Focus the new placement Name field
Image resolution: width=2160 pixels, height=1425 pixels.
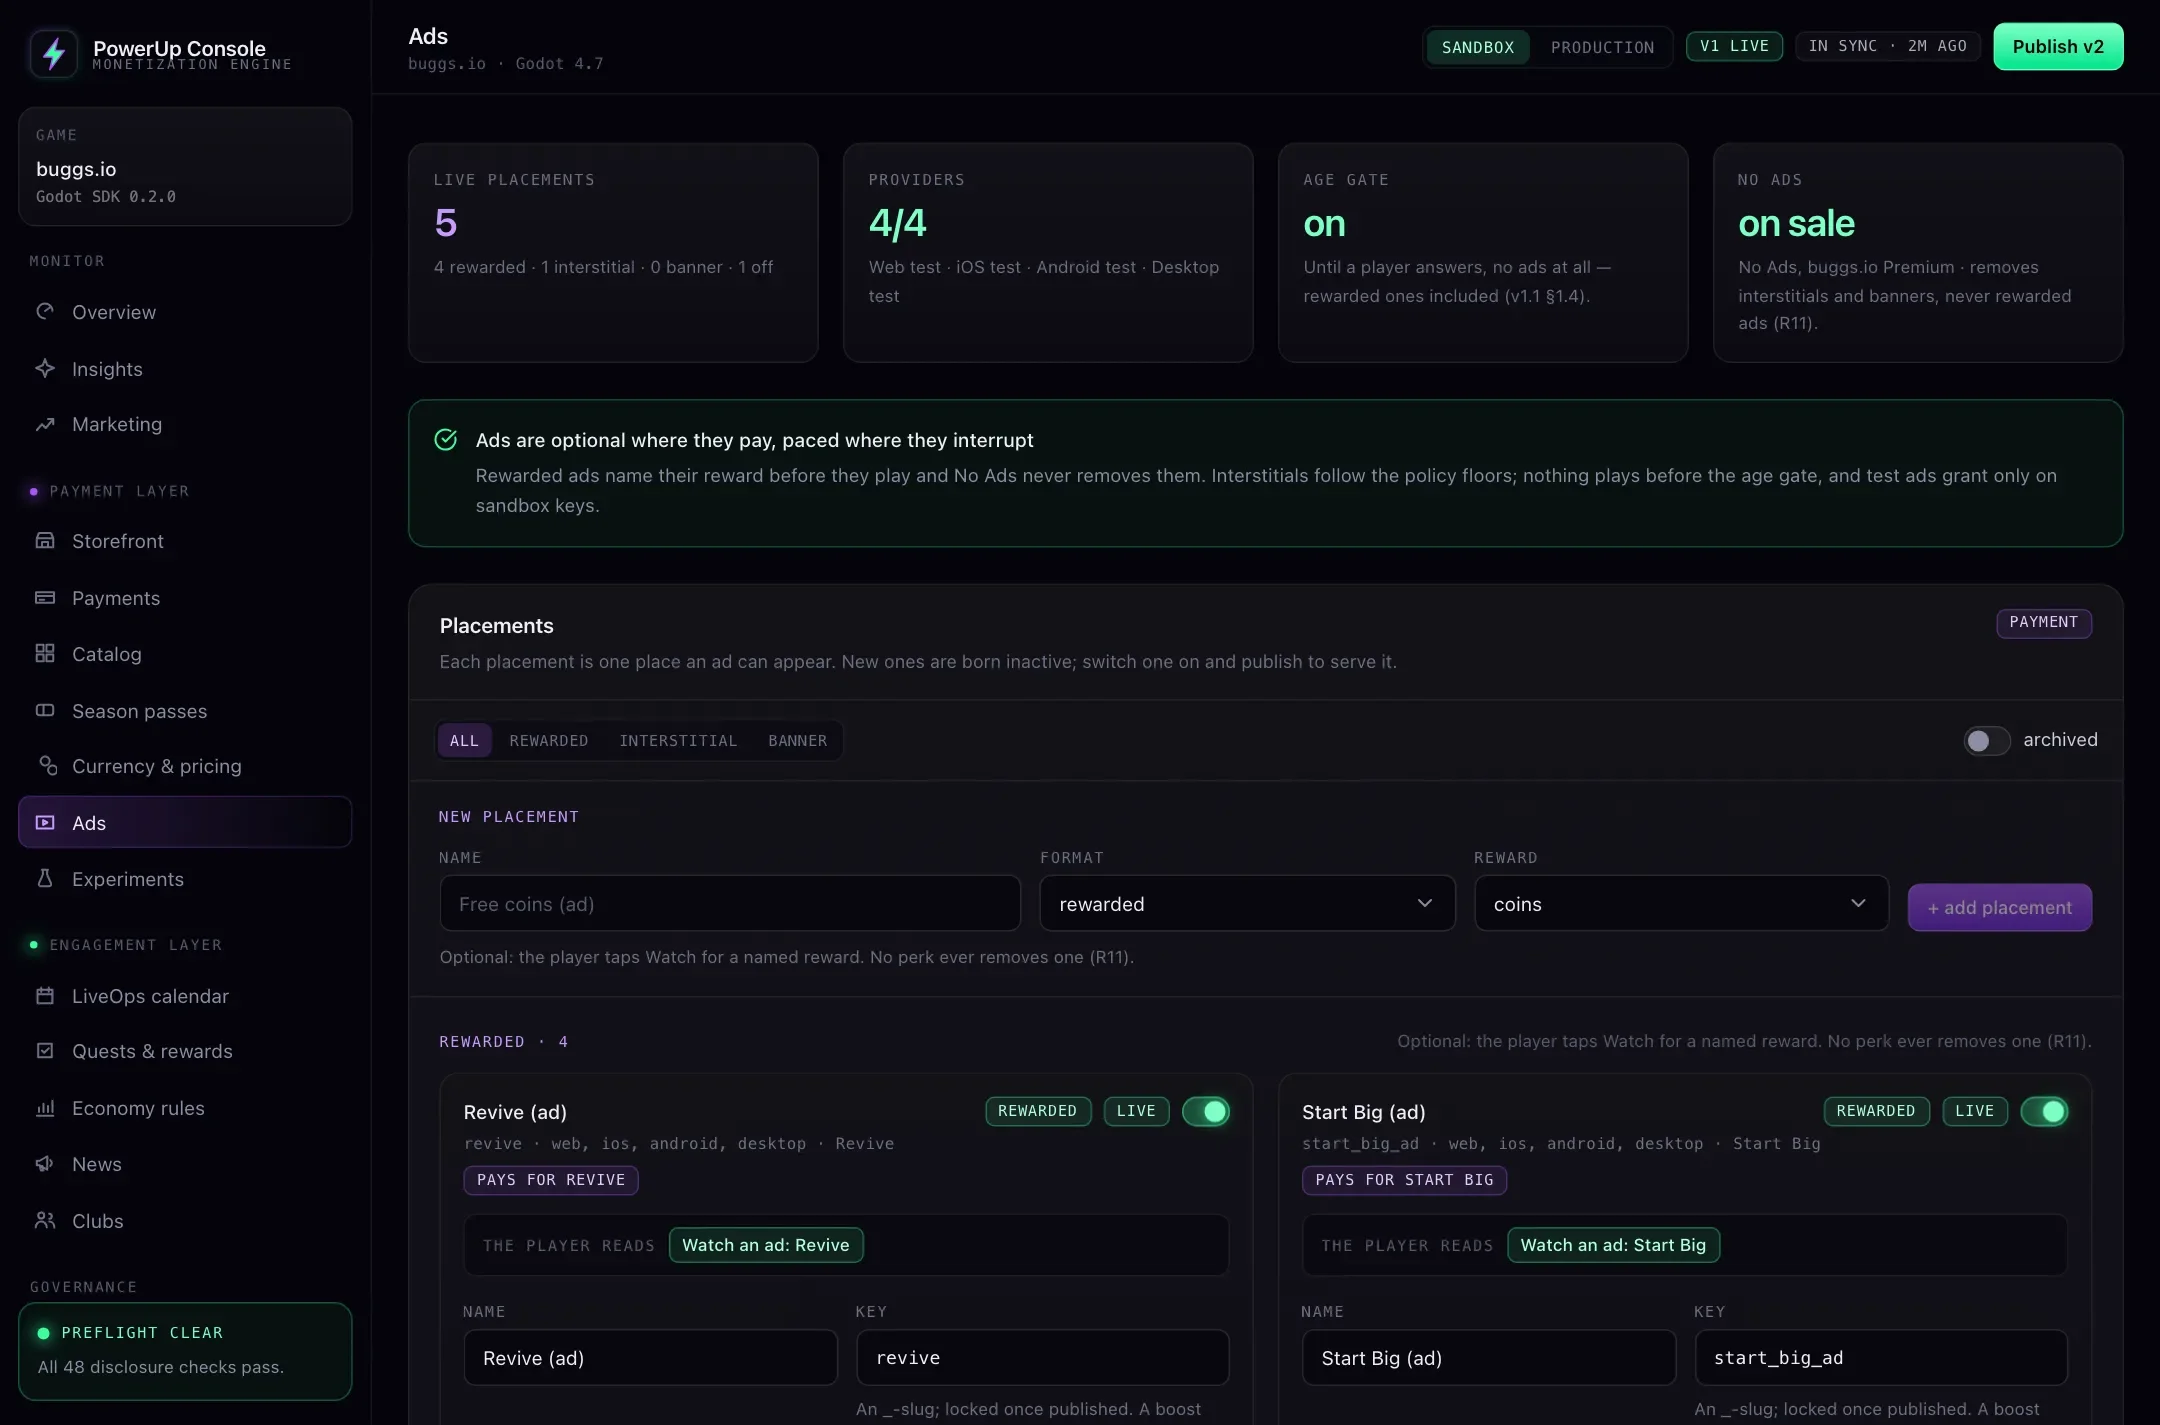[x=730, y=904]
